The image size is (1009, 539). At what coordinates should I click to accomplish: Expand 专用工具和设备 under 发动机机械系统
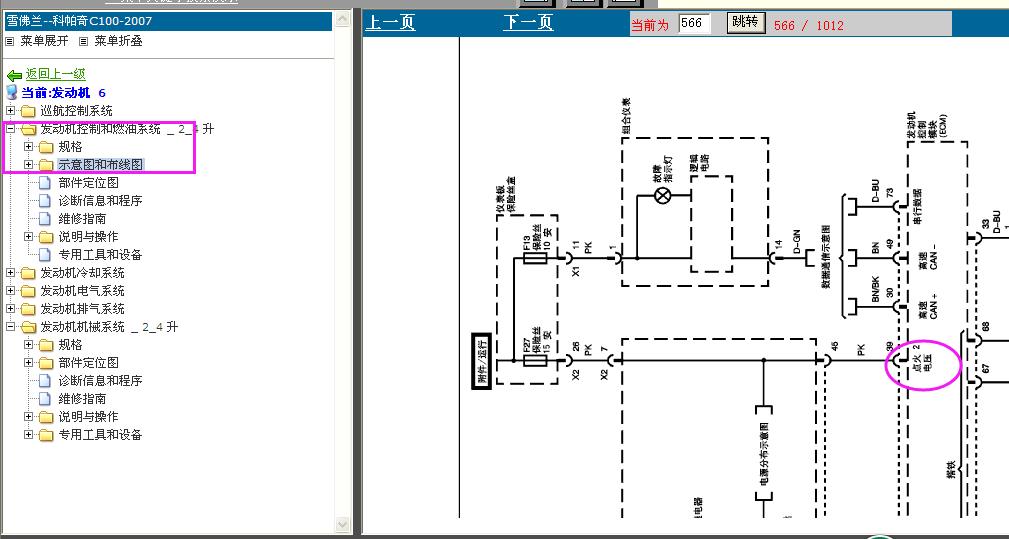(28, 435)
